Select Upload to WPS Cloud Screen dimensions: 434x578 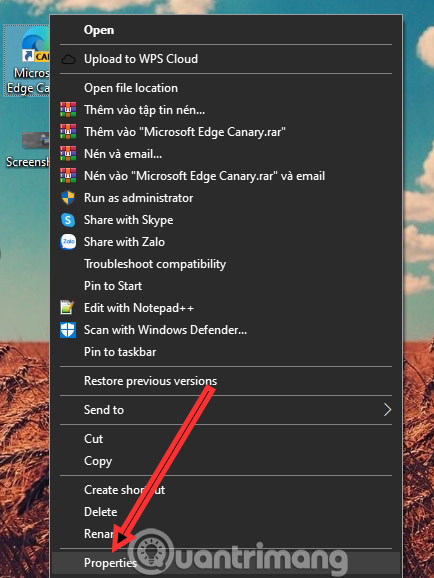[x=226, y=59]
